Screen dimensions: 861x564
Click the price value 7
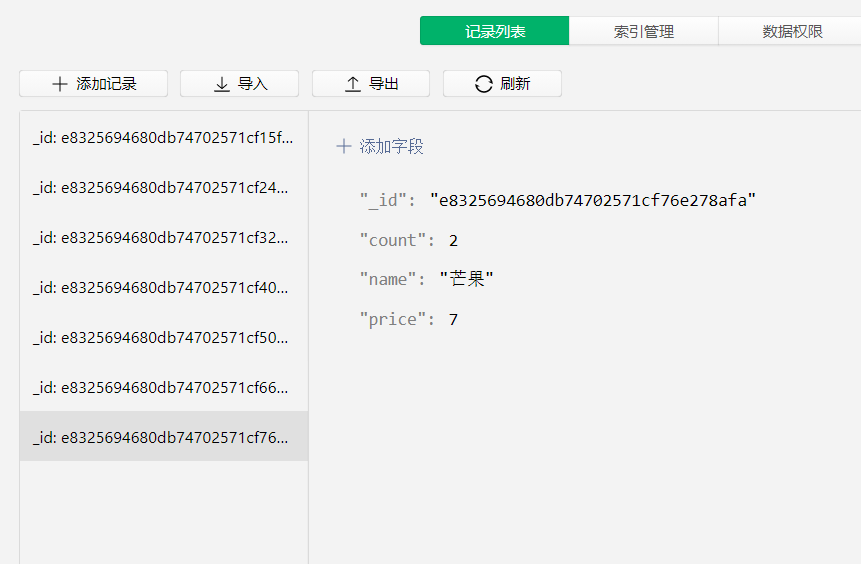pyautogui.click(x=453, y=319)
